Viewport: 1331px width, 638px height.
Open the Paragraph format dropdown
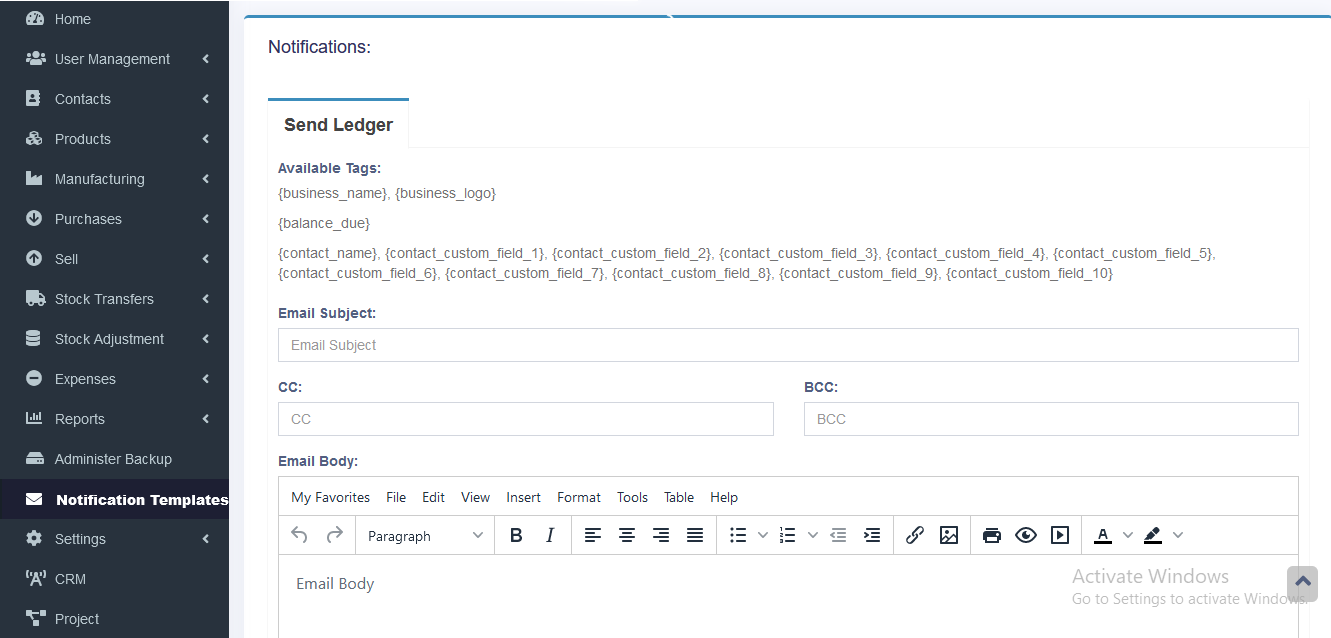425,536
